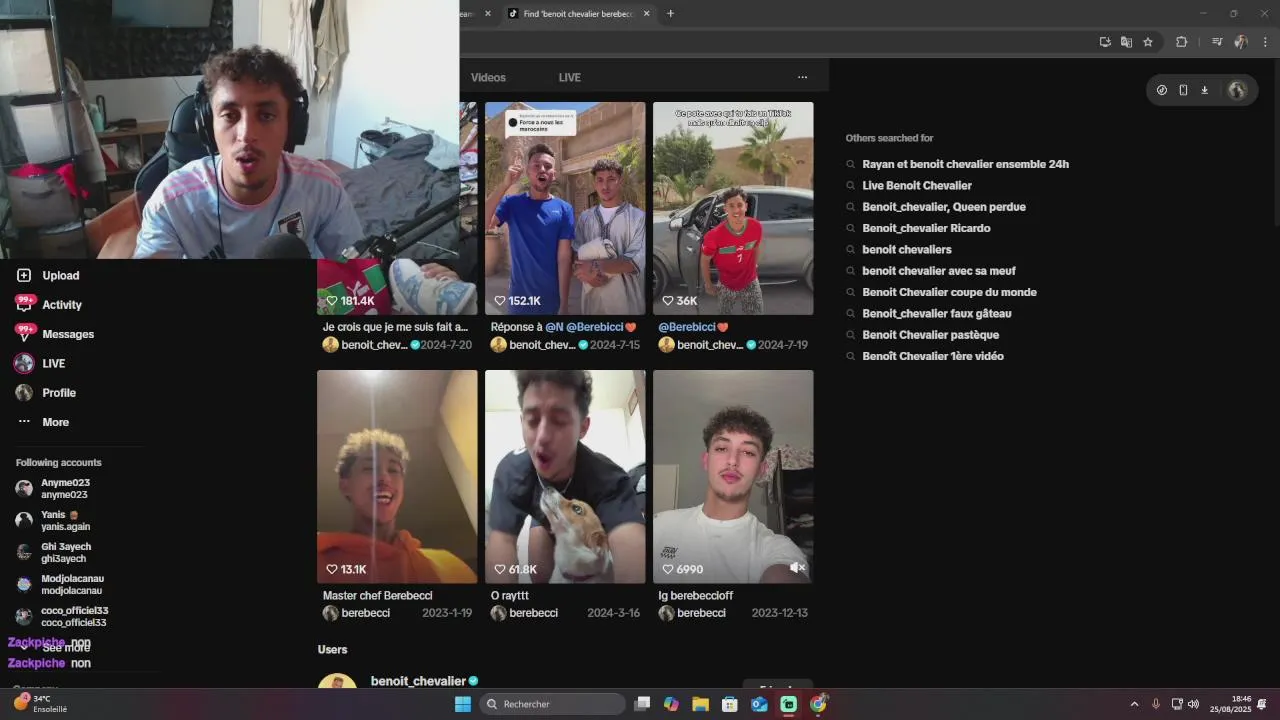Image resolution: width=1280 pixels, height=720 pixels.
Task: Open @Berebecci mention under the 36K video
Action: [686, 327]
